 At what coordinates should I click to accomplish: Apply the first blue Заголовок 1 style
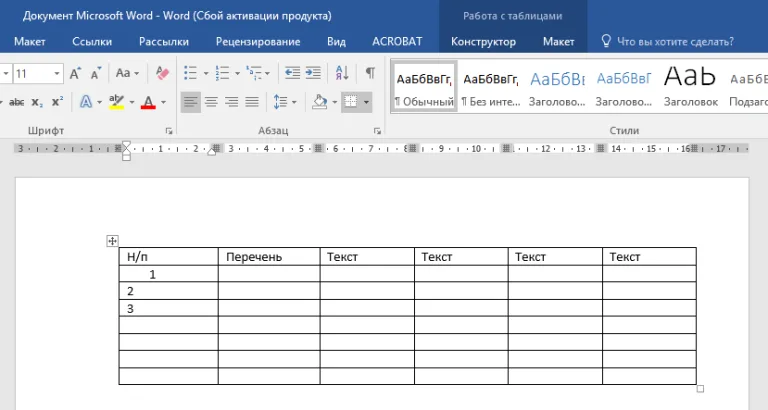click(557, 87)
